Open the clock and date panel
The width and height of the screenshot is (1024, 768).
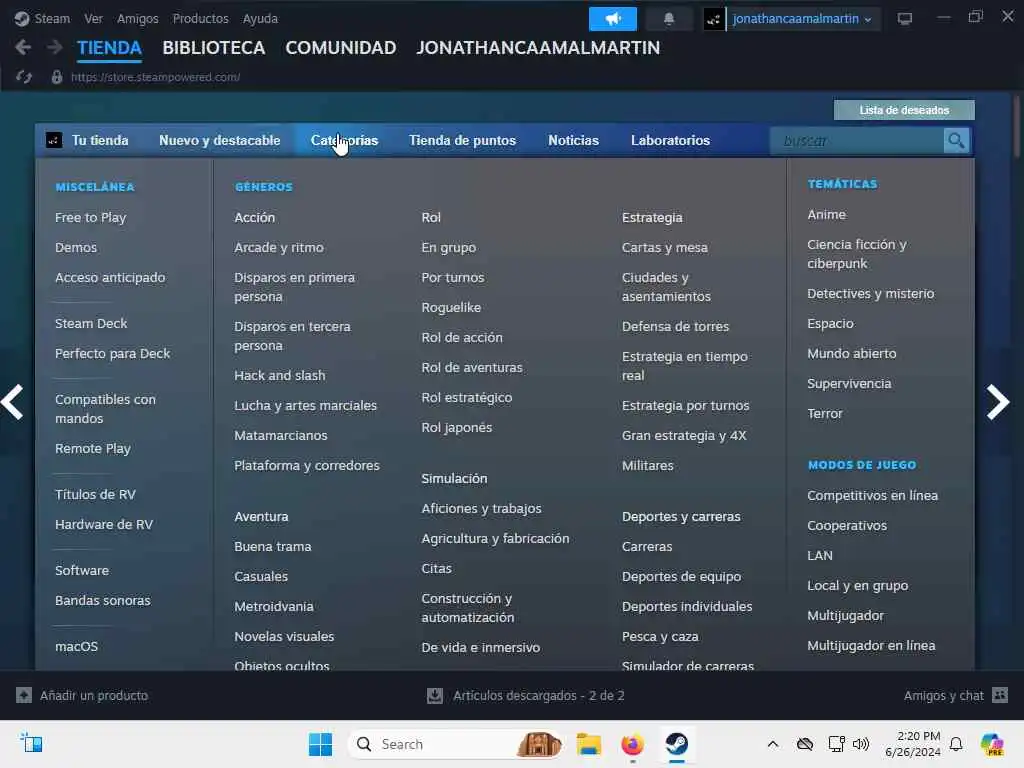point(912,744)
